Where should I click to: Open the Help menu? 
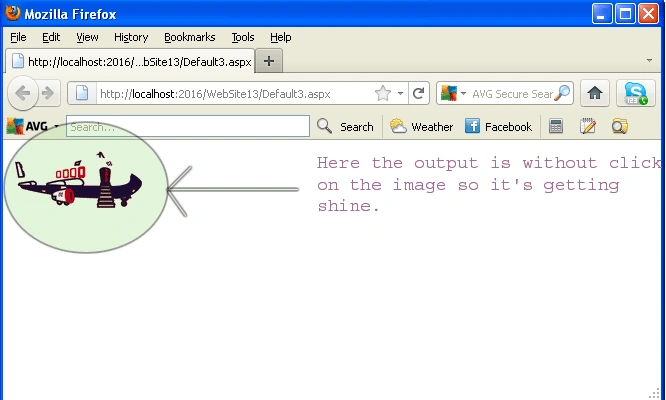click(280, 37)
